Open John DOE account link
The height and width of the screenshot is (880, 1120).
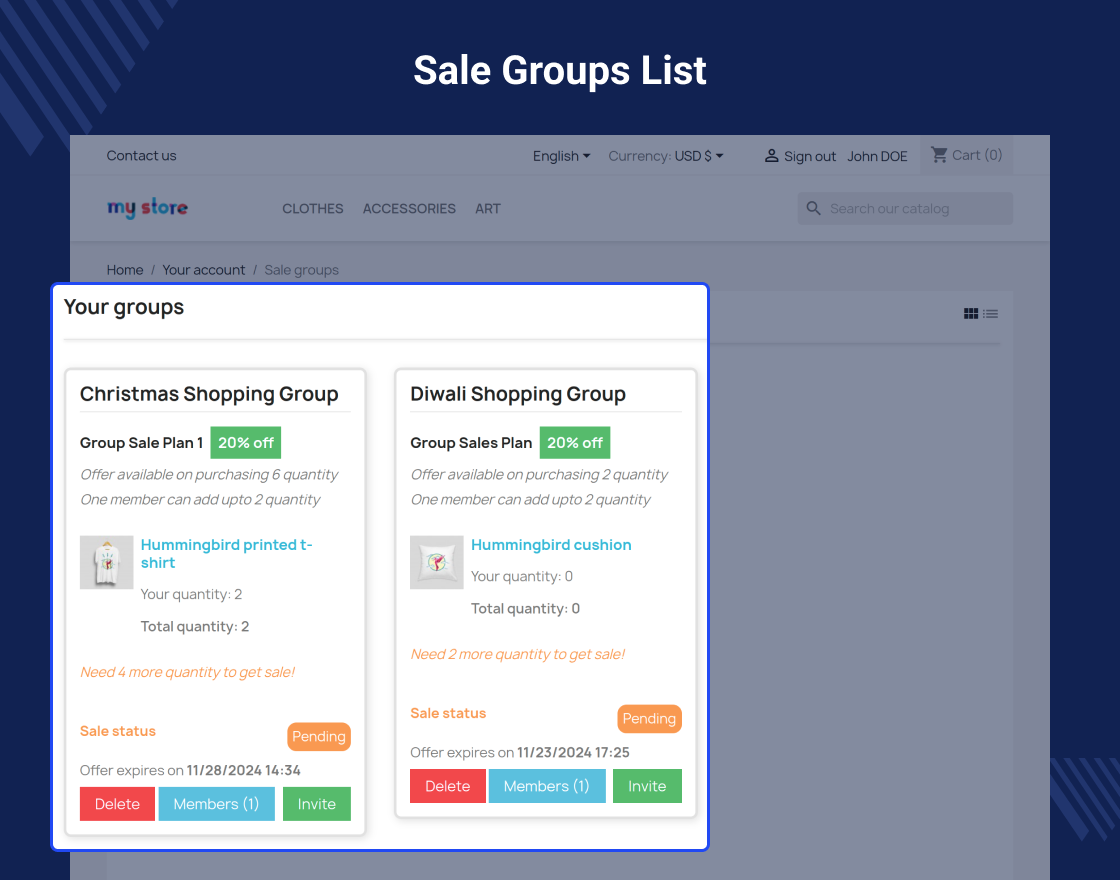[x=877, y=156]
